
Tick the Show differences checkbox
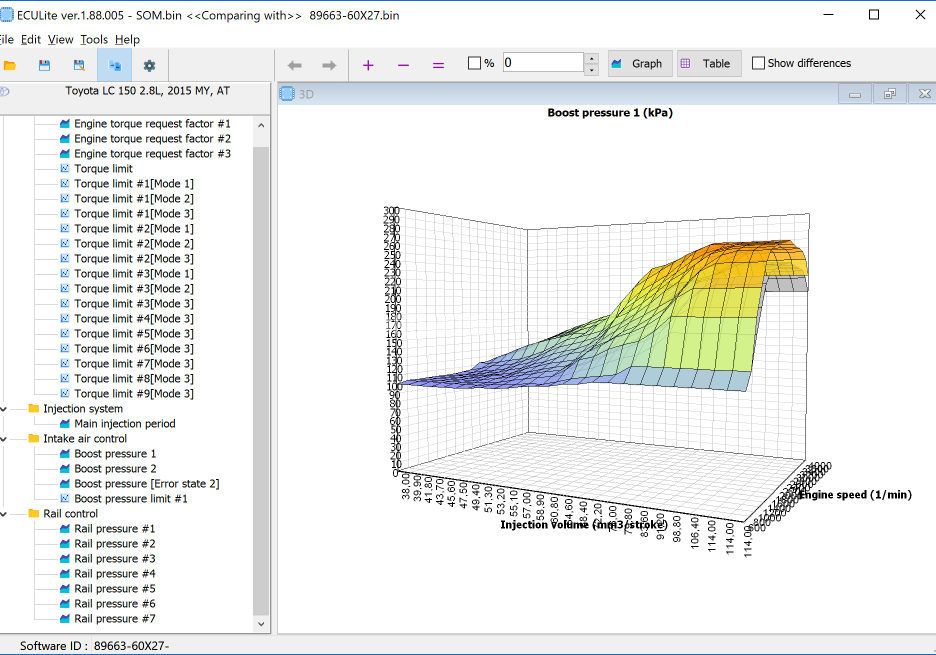759,63
